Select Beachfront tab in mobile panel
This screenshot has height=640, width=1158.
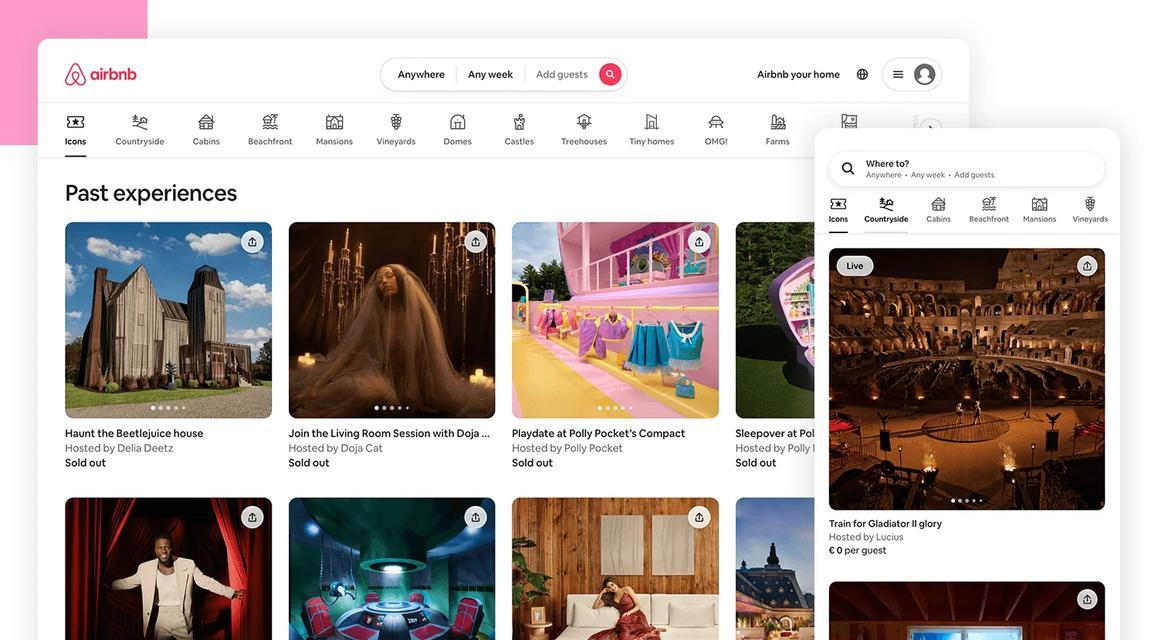coord(989,210)
